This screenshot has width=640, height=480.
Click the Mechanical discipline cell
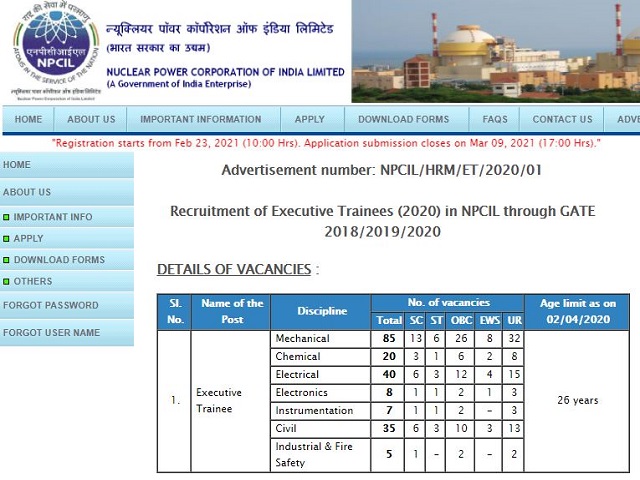pos(320,338)
